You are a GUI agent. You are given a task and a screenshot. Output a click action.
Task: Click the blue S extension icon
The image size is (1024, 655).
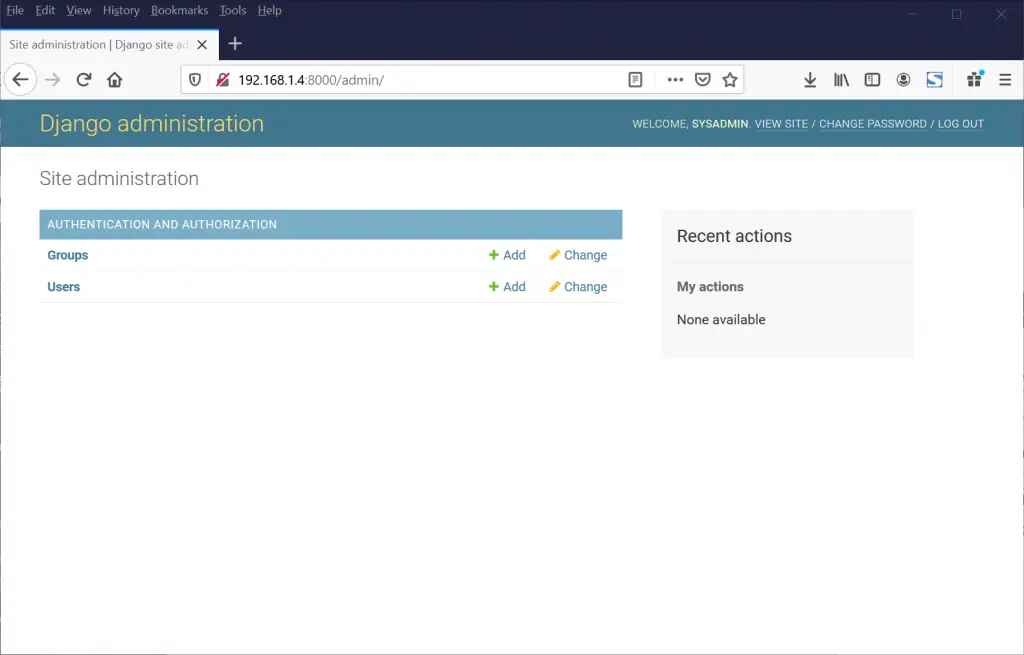tap(934, 79)
